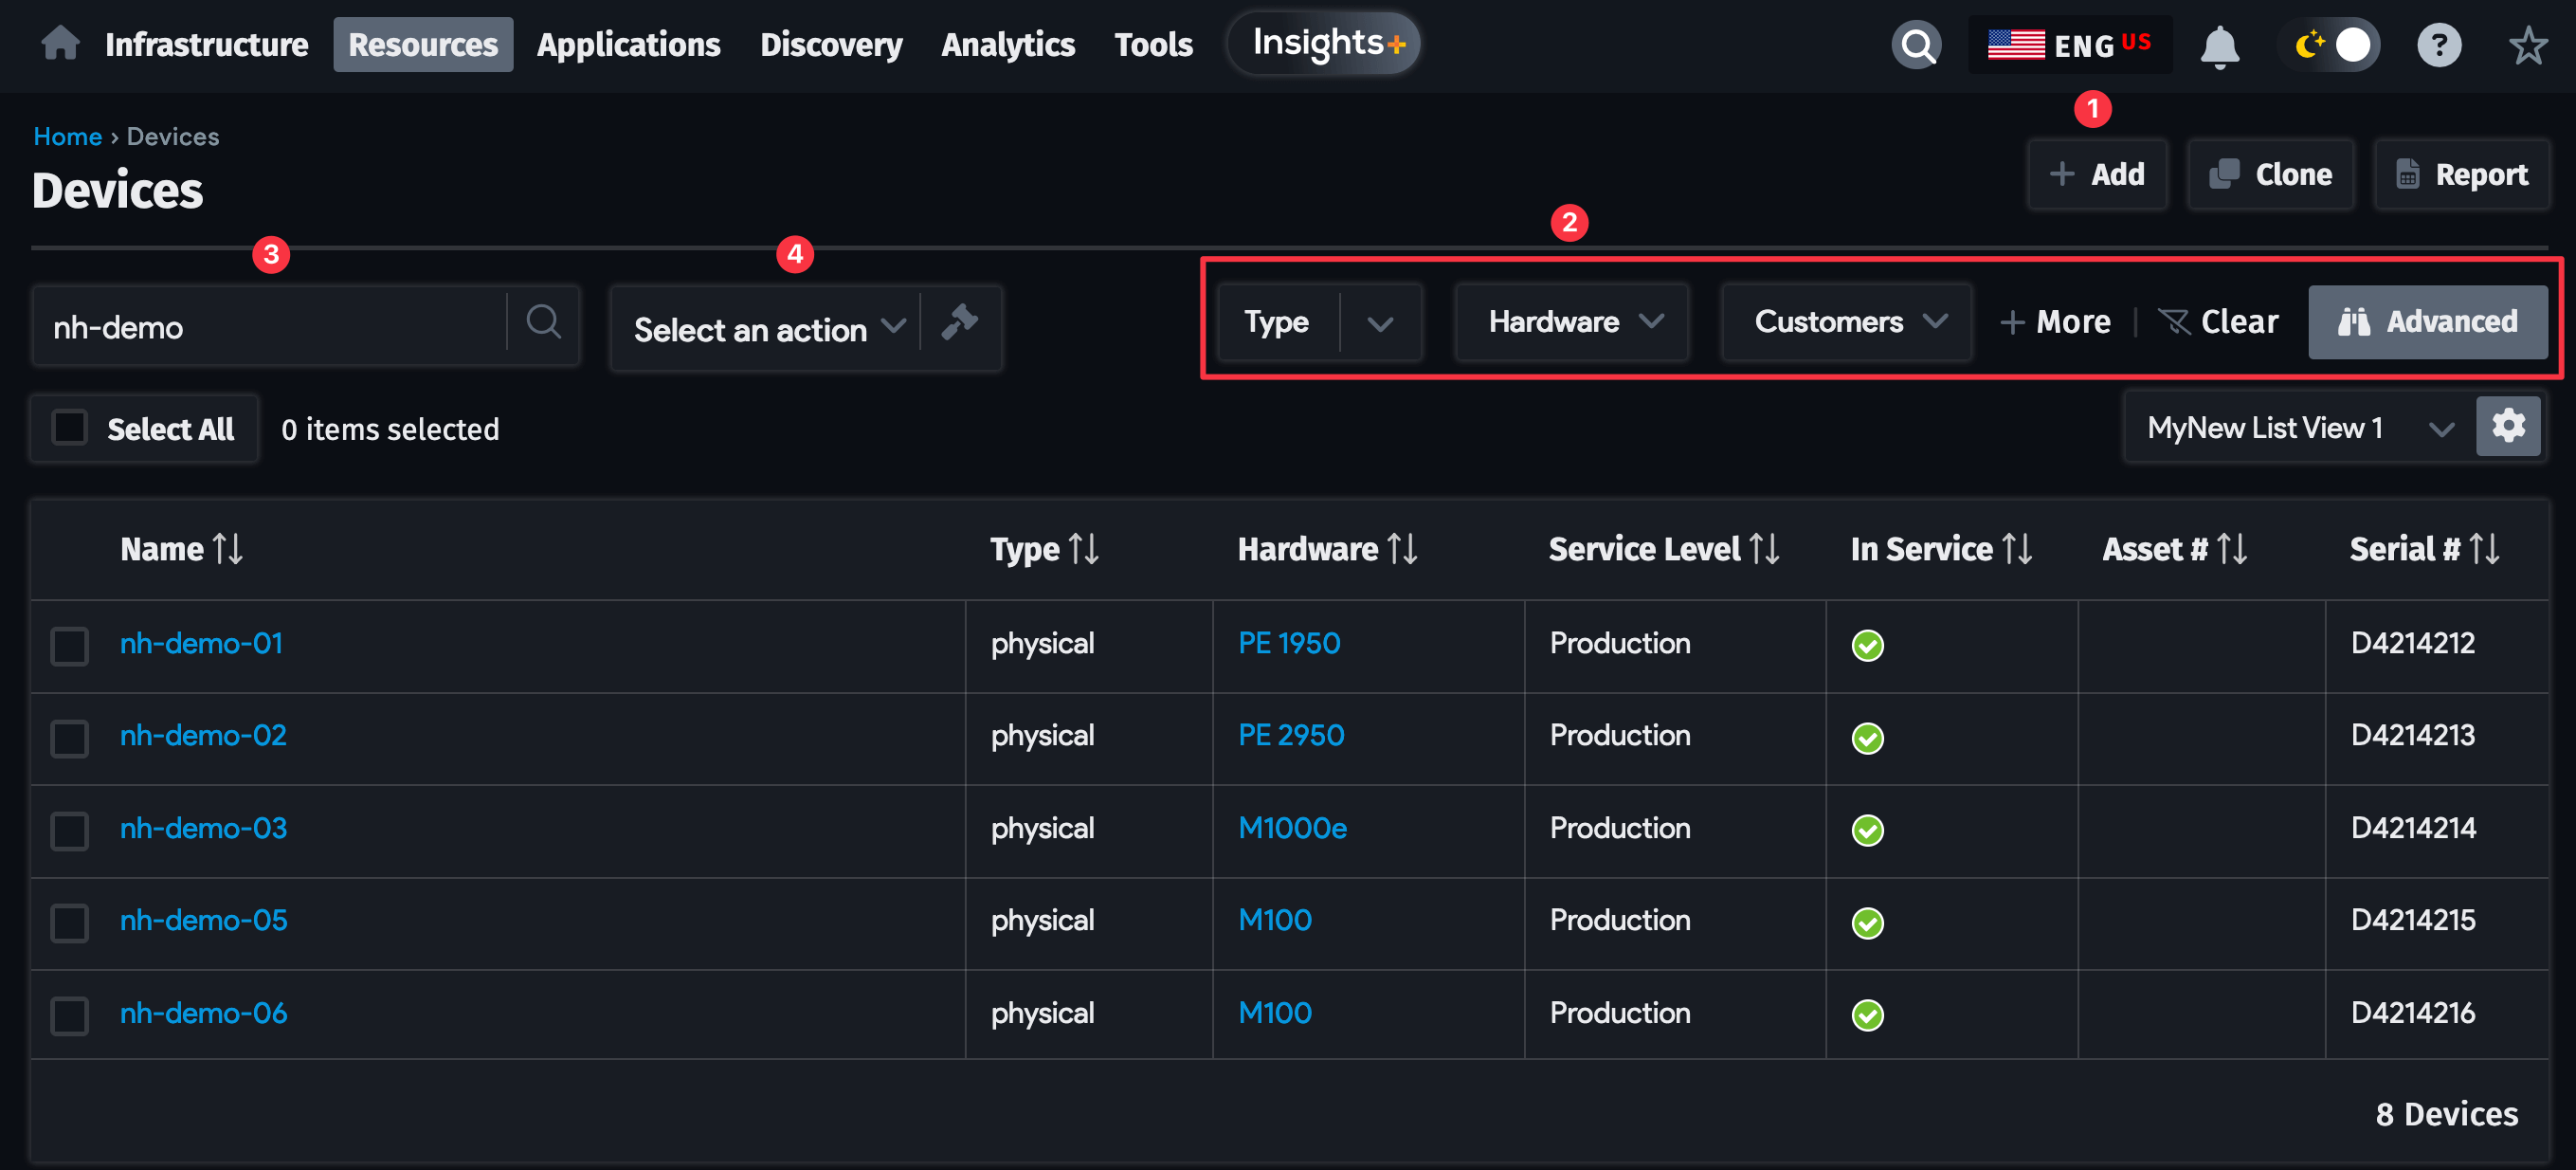Open the notifications bell
The width and height of the screenshot is (2576, 1170).
coord(2218,46)
